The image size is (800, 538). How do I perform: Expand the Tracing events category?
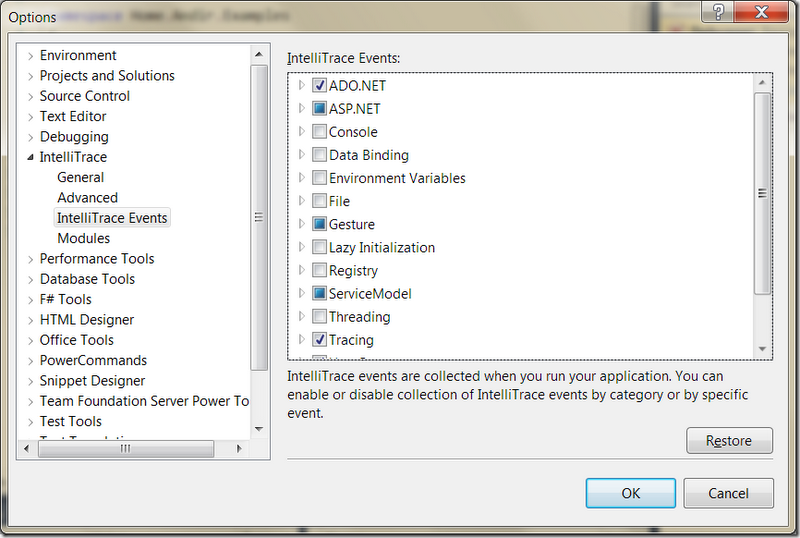coord(302,339)
